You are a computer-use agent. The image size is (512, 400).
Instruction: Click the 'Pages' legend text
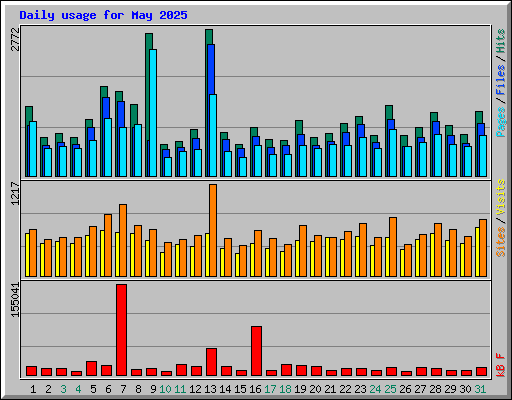501,122
